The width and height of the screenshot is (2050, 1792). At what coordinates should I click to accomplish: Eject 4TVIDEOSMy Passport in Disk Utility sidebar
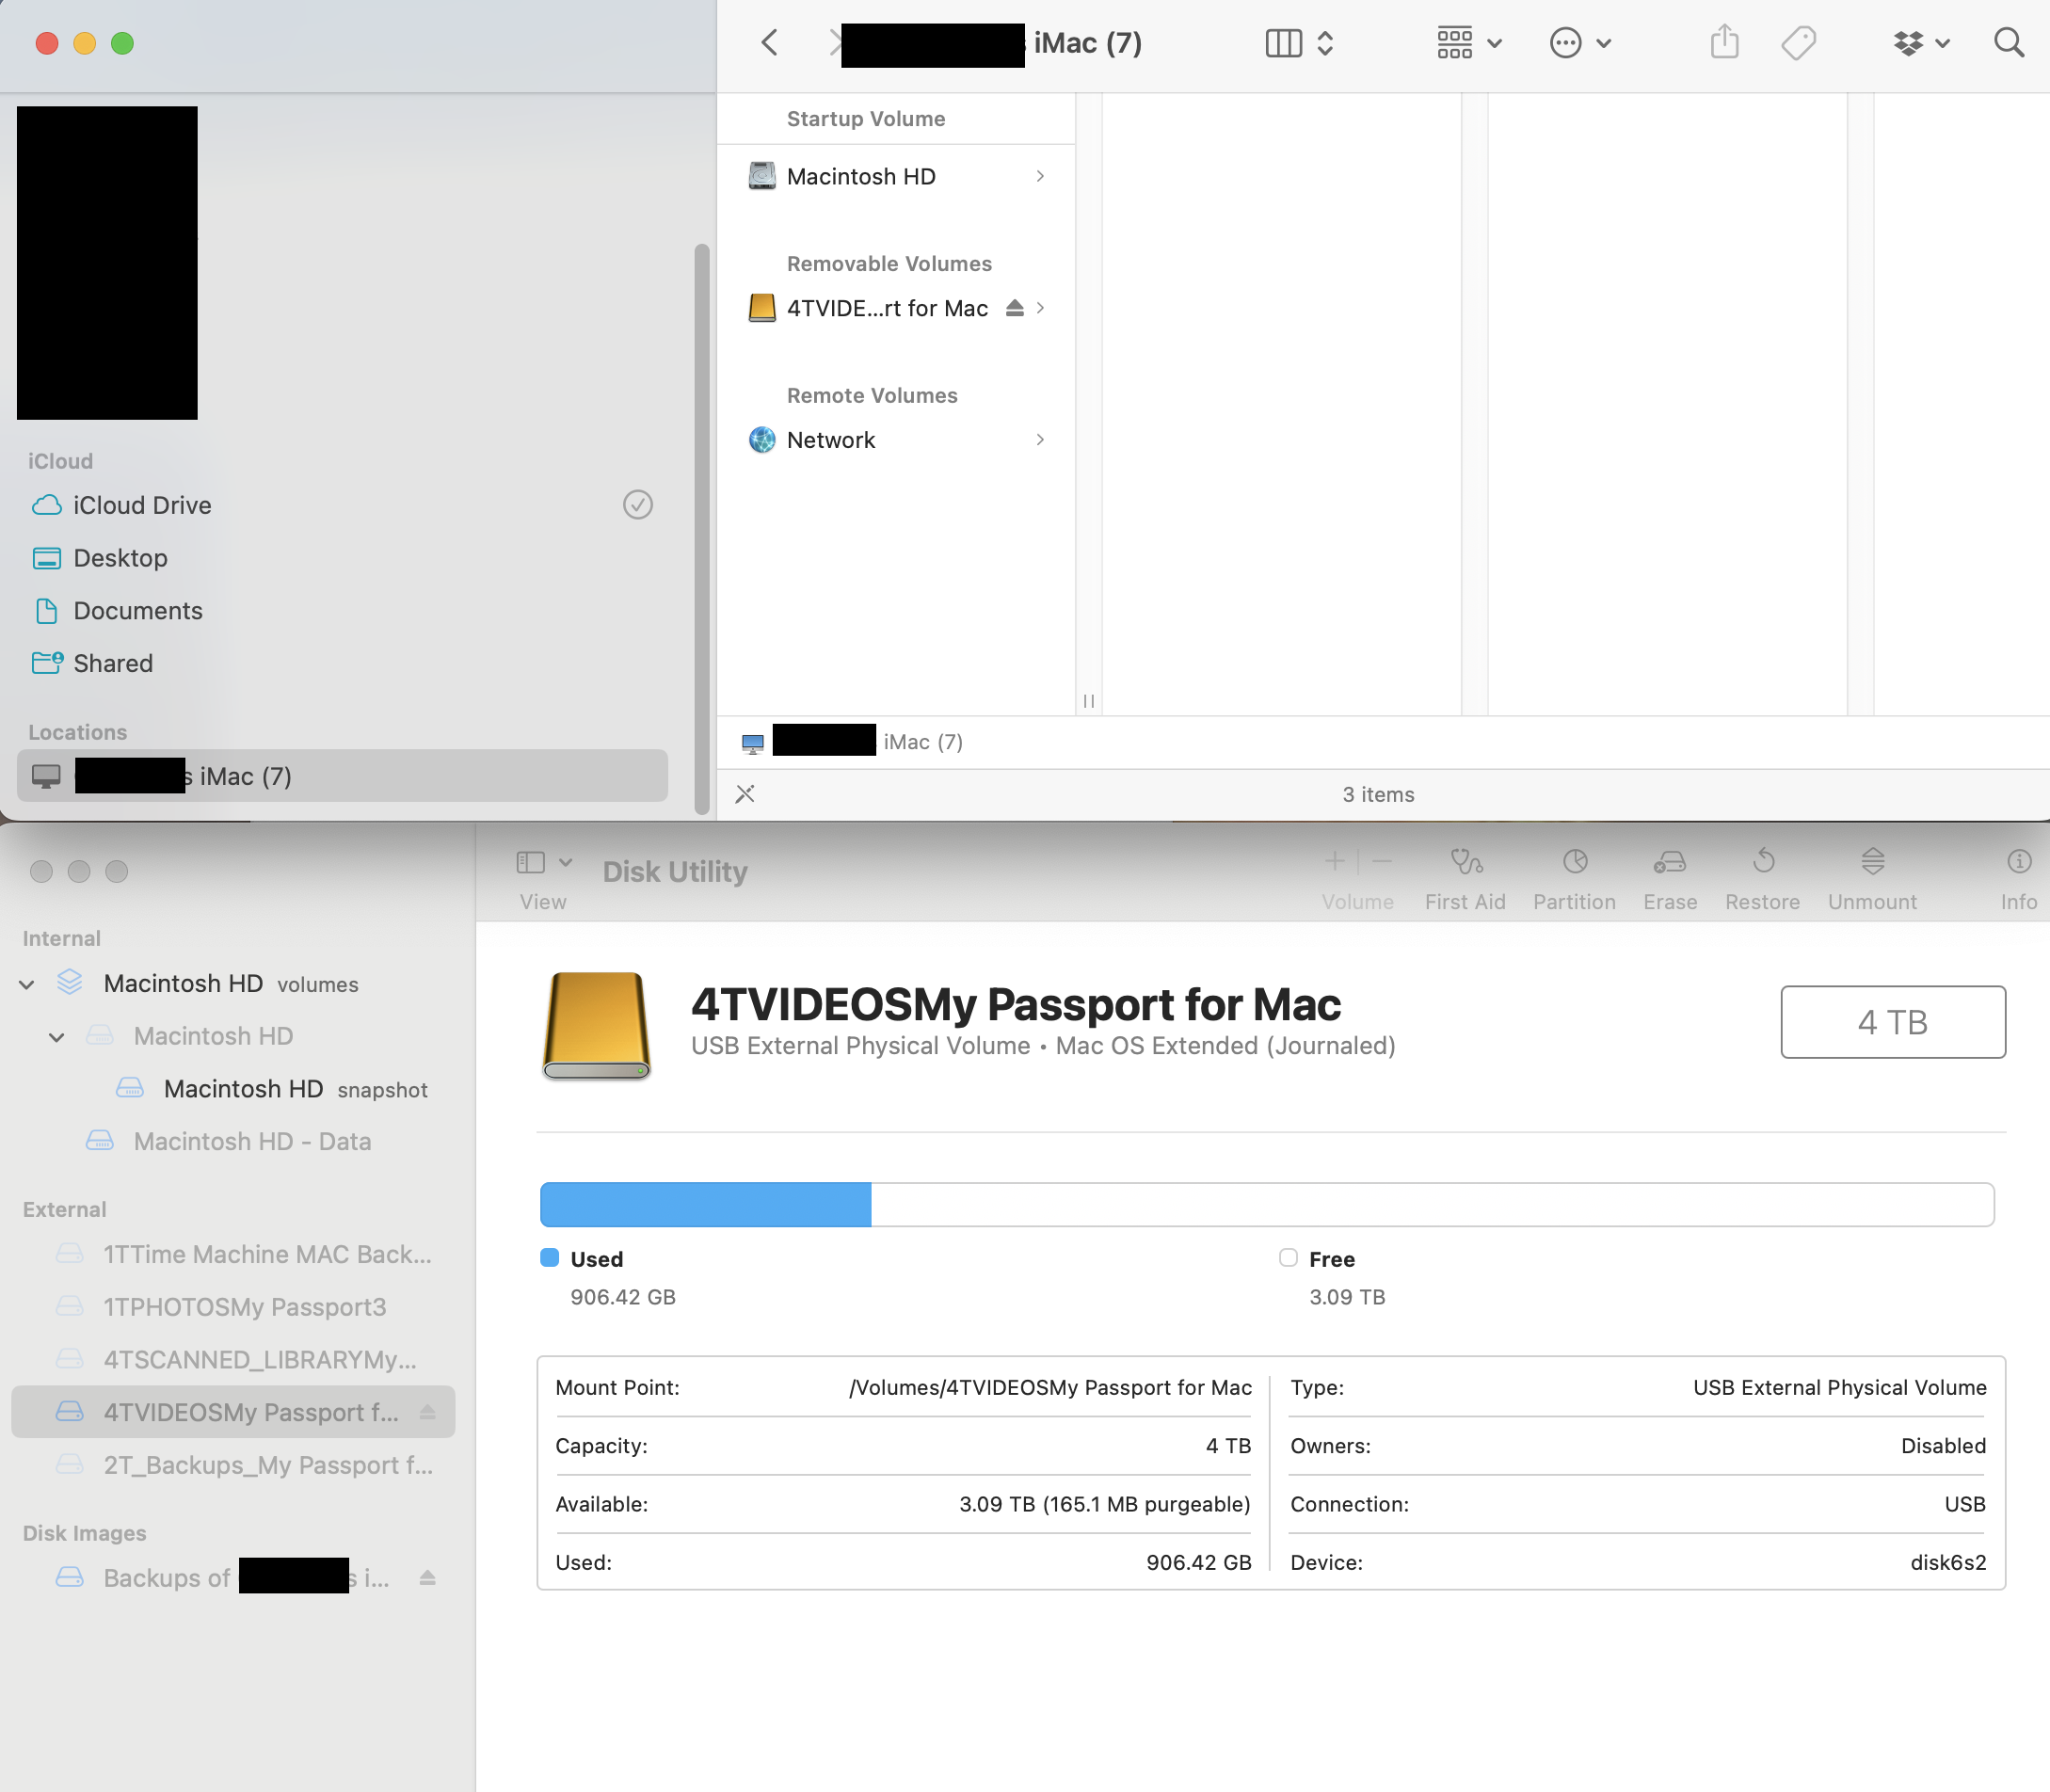427,1412
